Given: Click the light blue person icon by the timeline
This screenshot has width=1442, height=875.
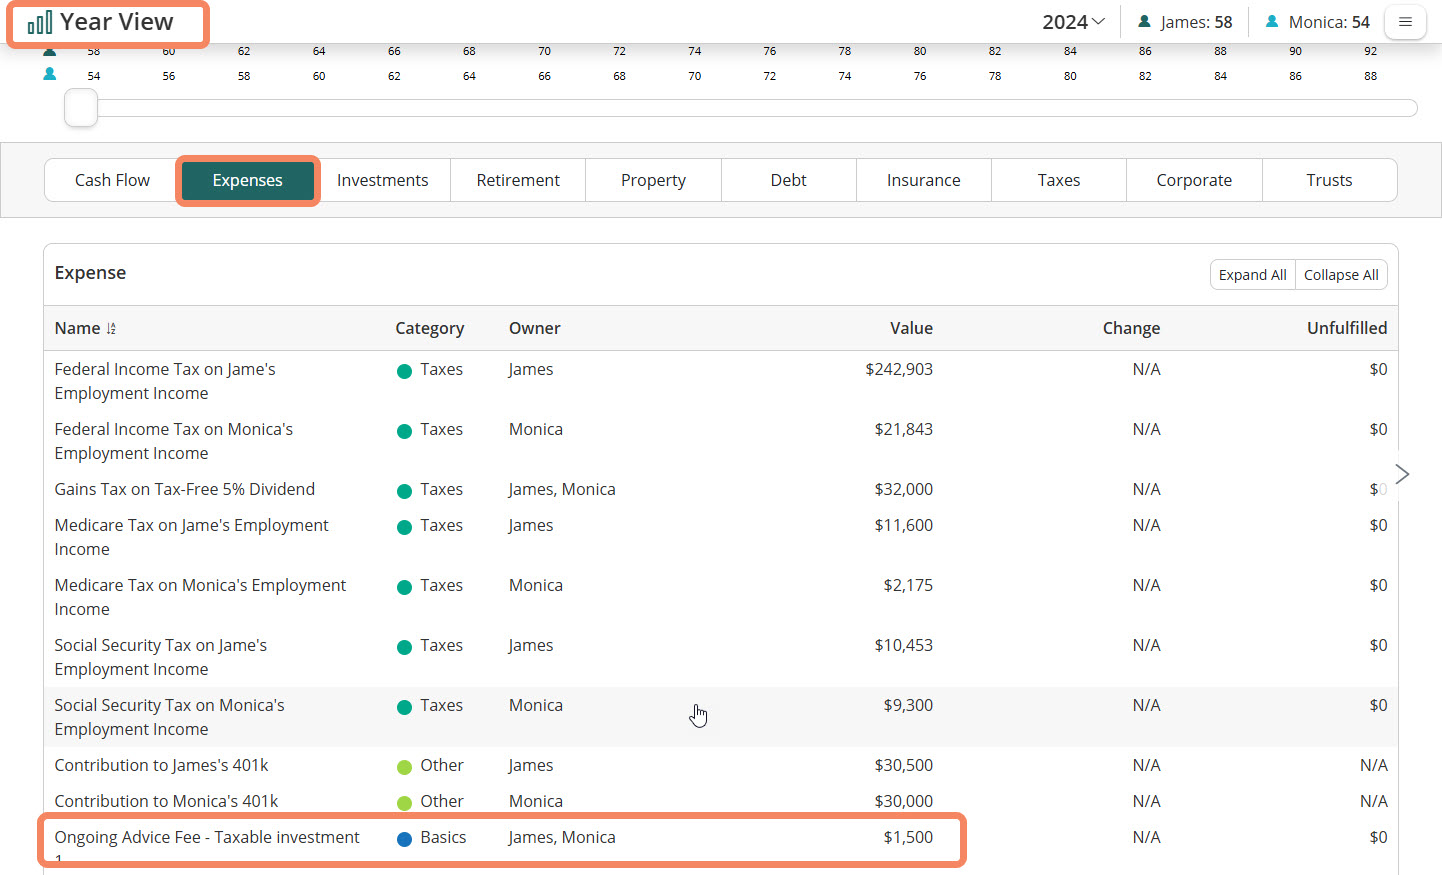Looking at the screenshot, I should click(x=49, y=75).
